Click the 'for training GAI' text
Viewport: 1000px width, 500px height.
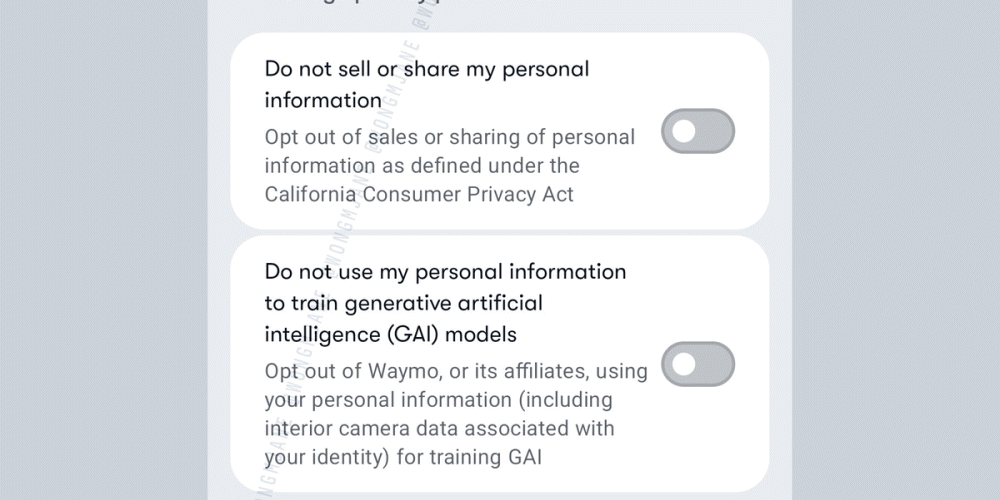click(469, 457)
